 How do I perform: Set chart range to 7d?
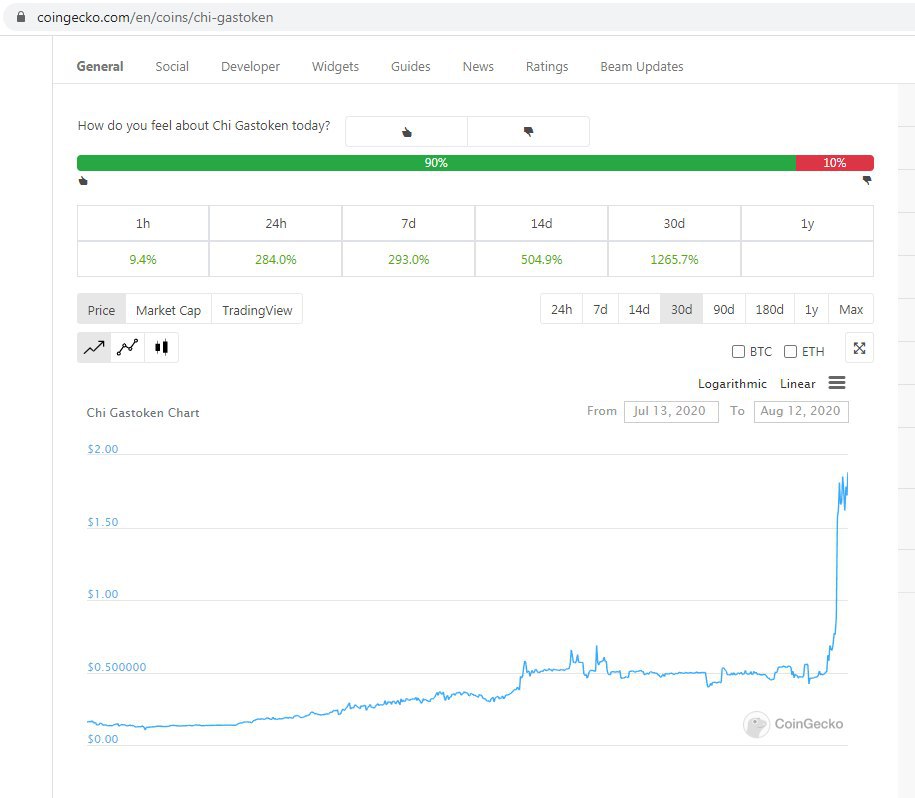click(600, 309)
